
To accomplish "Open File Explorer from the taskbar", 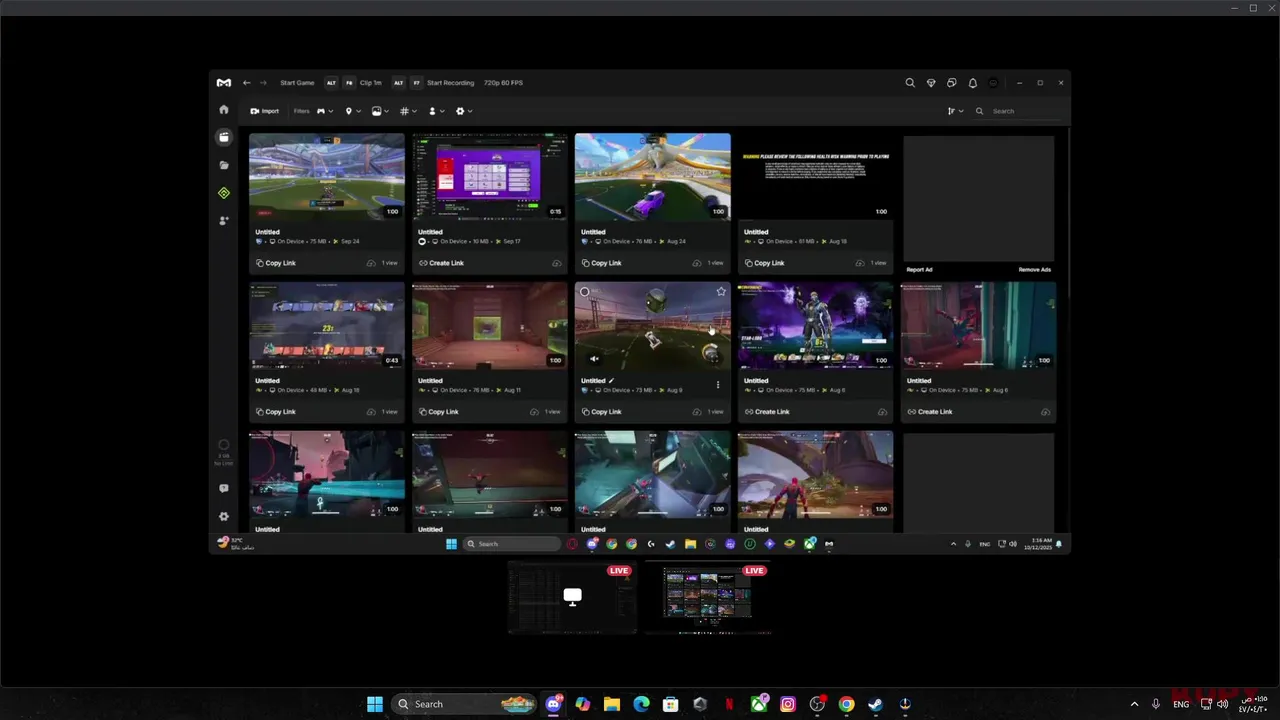I will coord(612,704).
